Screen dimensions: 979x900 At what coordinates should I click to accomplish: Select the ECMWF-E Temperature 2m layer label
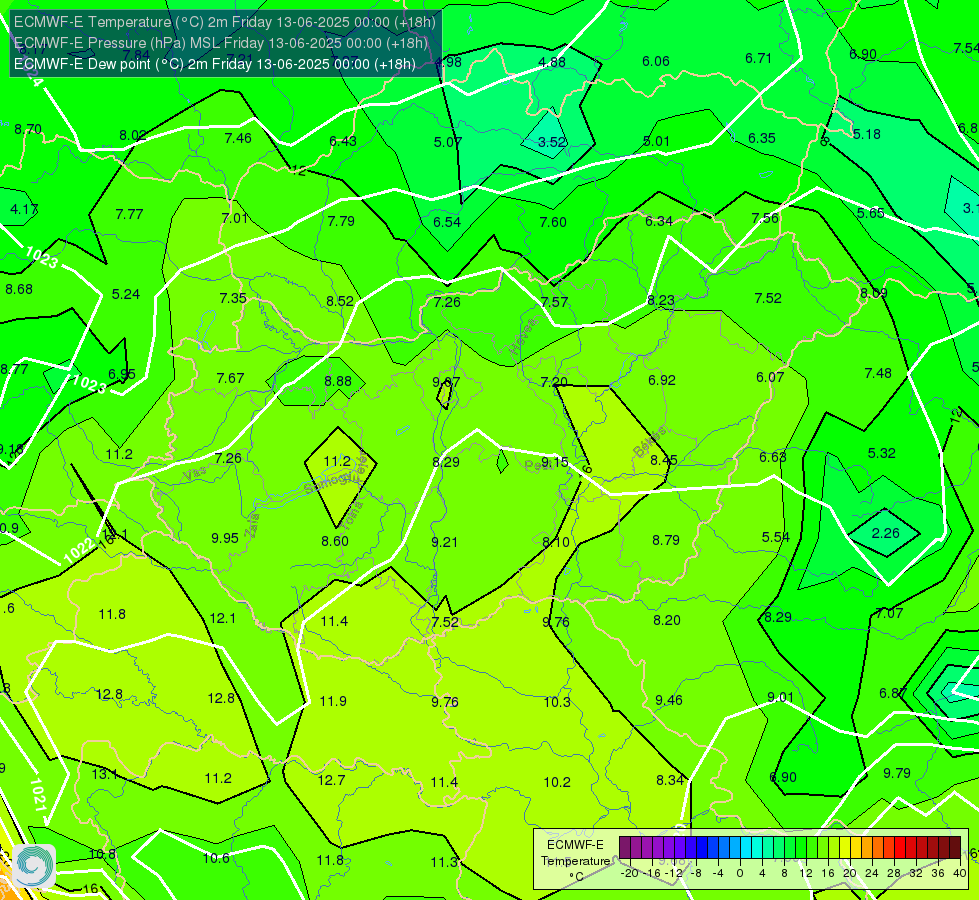225,22
